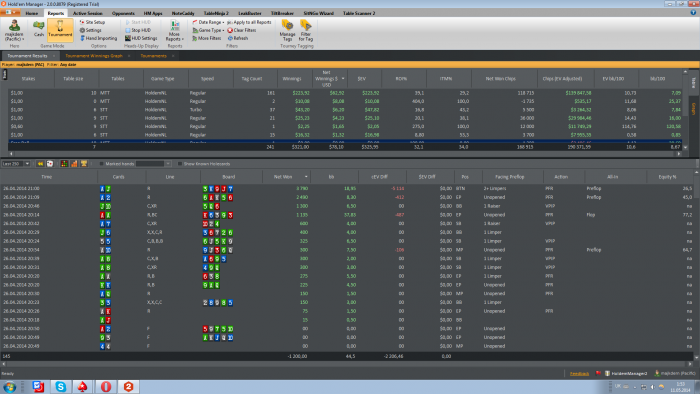Click the Stakes column header

[x=28, y=79]
